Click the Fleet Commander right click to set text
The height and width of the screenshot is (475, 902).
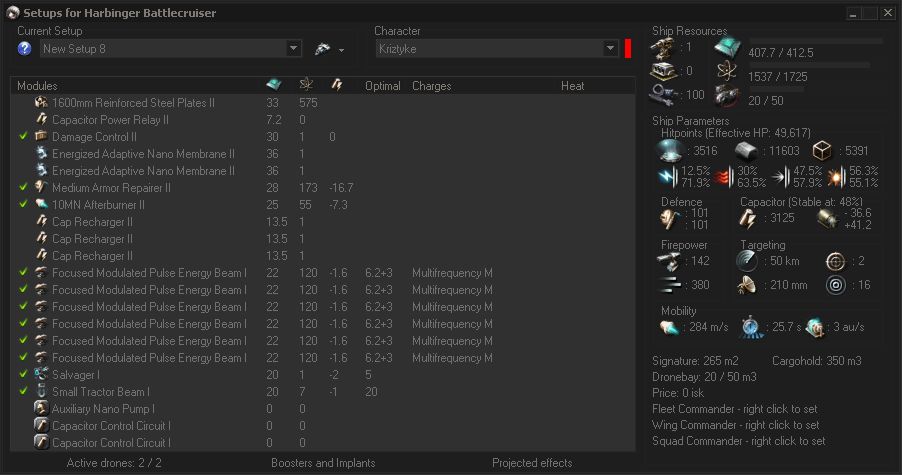click(735, 409)
